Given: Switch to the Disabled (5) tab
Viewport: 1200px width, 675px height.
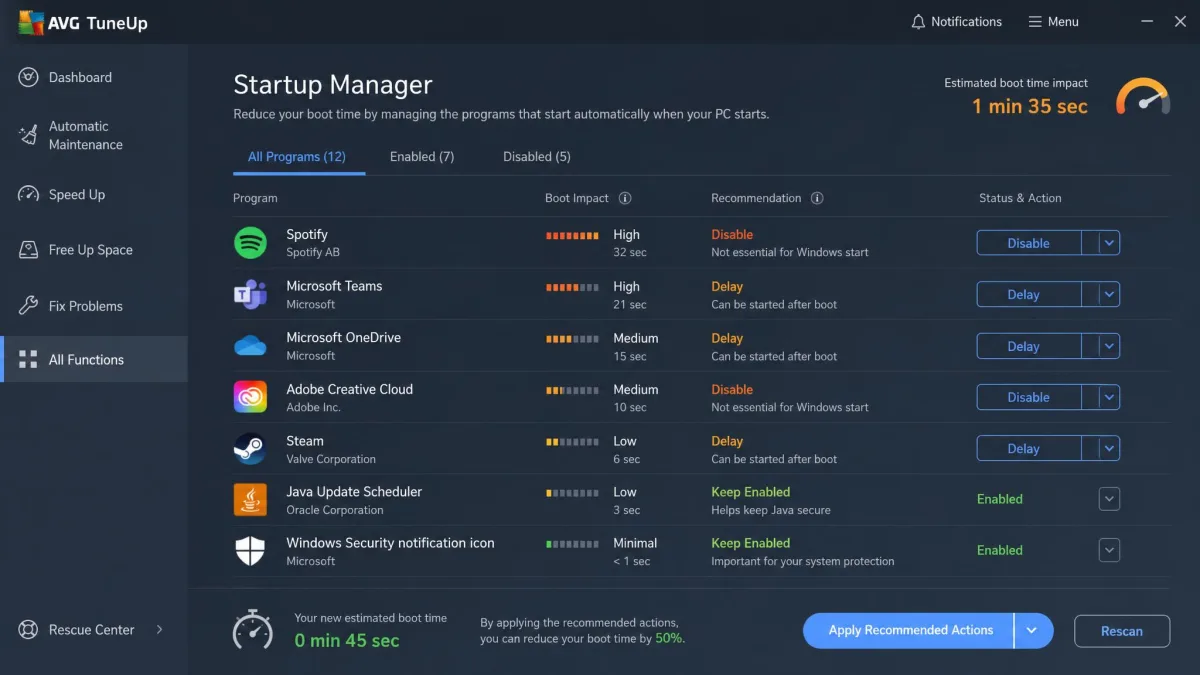Looking at the screenshot, I should [x=537, y=157].
